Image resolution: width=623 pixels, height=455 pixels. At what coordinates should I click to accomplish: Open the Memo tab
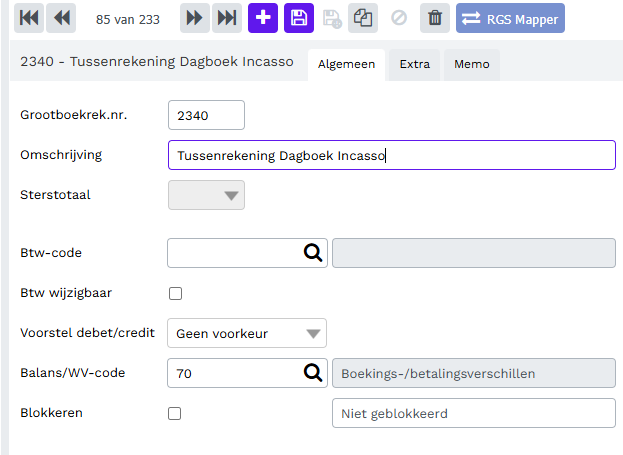471,64
